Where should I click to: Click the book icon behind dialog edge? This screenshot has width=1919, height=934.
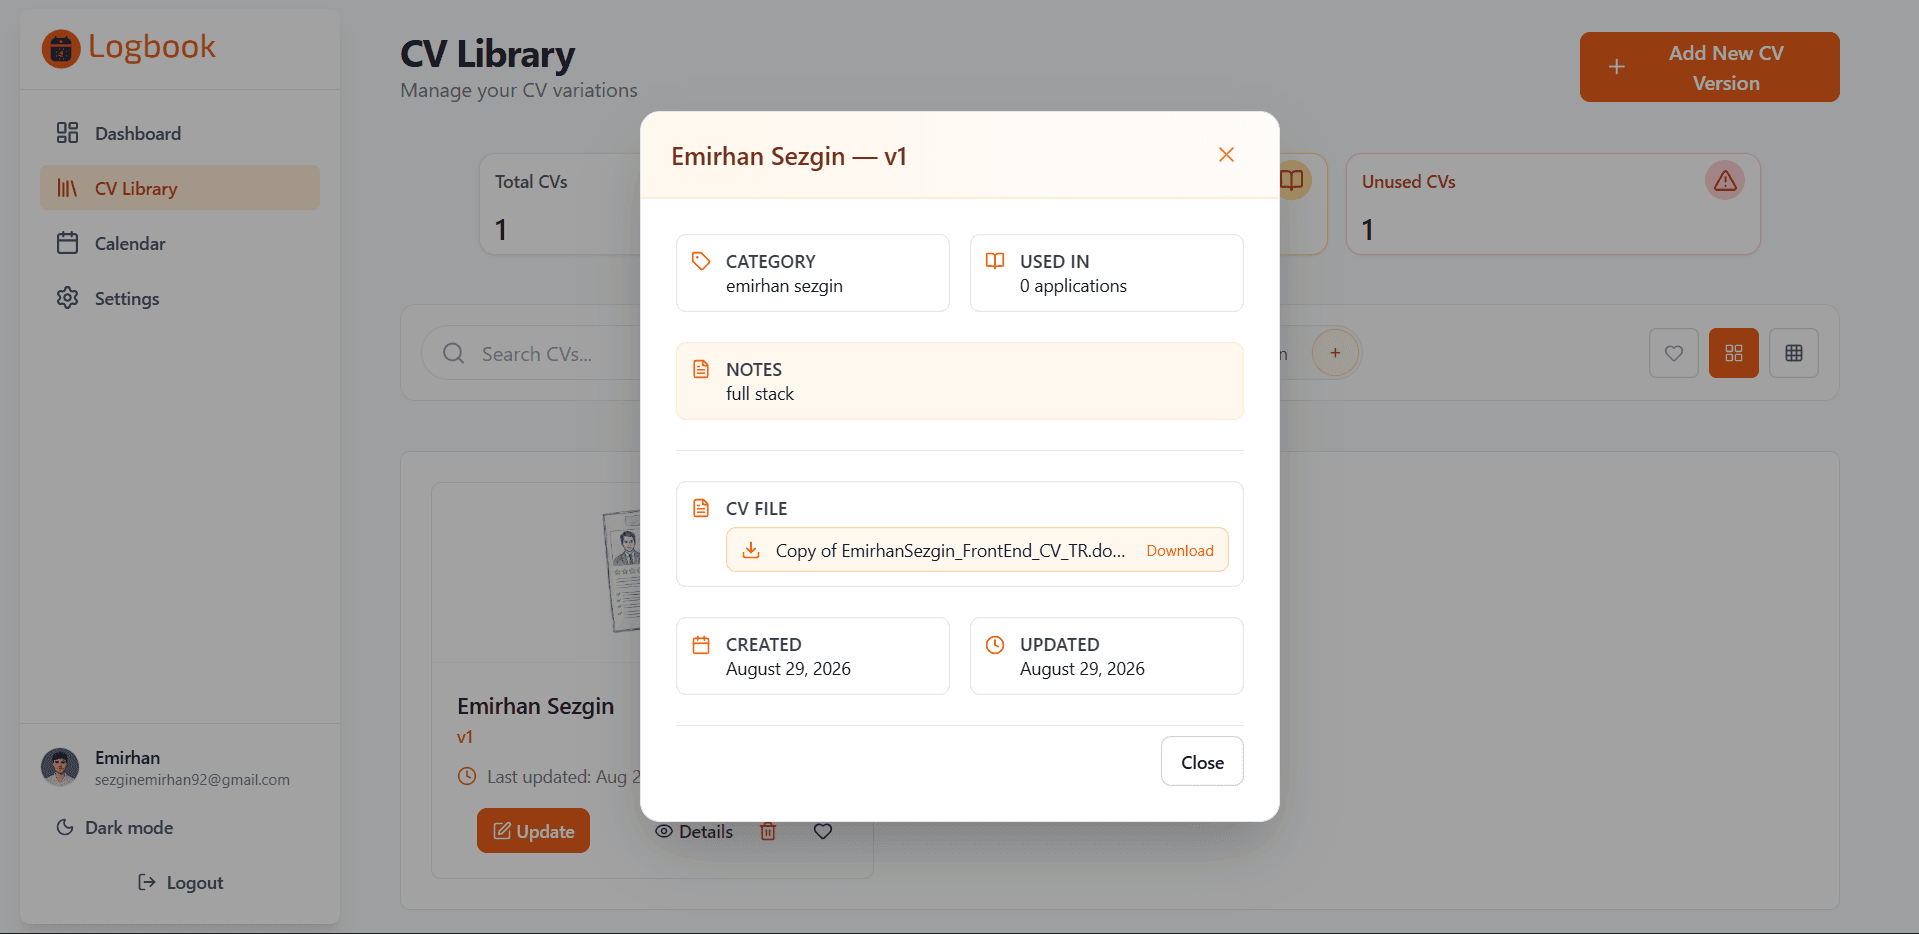click(1292, 180)
